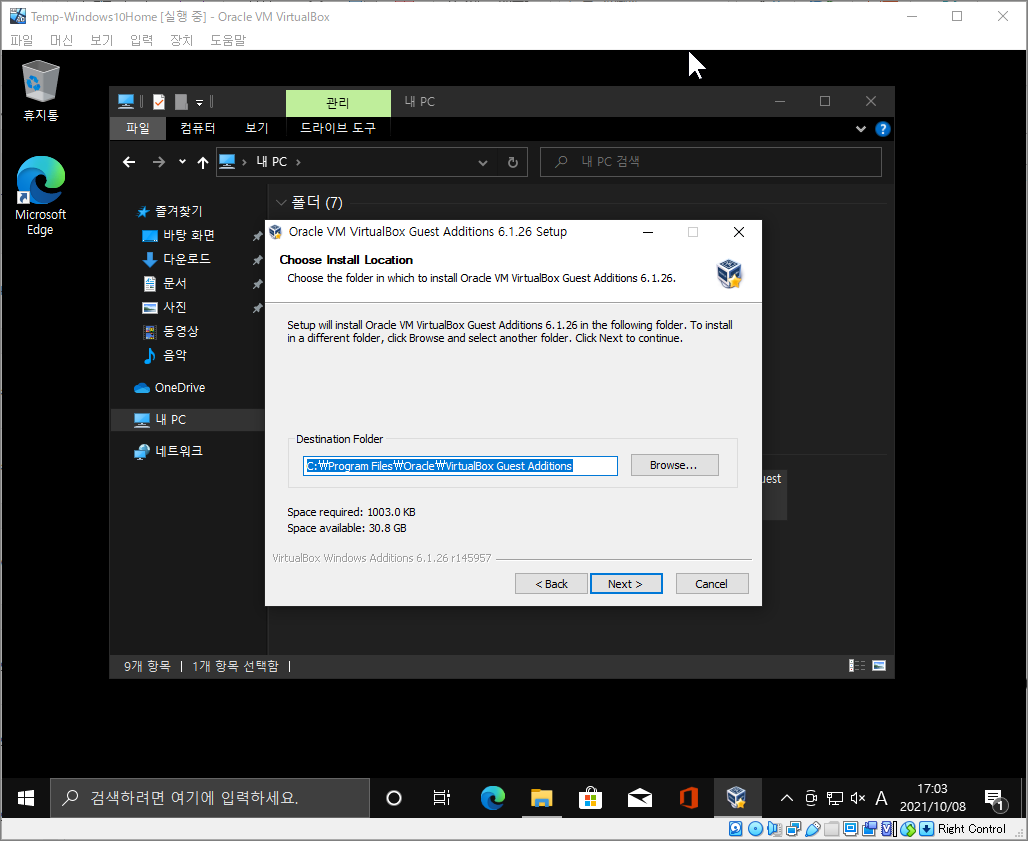
Task: Click the display monitor icon in VirtualBox status bar
Action: coord(850,829)
